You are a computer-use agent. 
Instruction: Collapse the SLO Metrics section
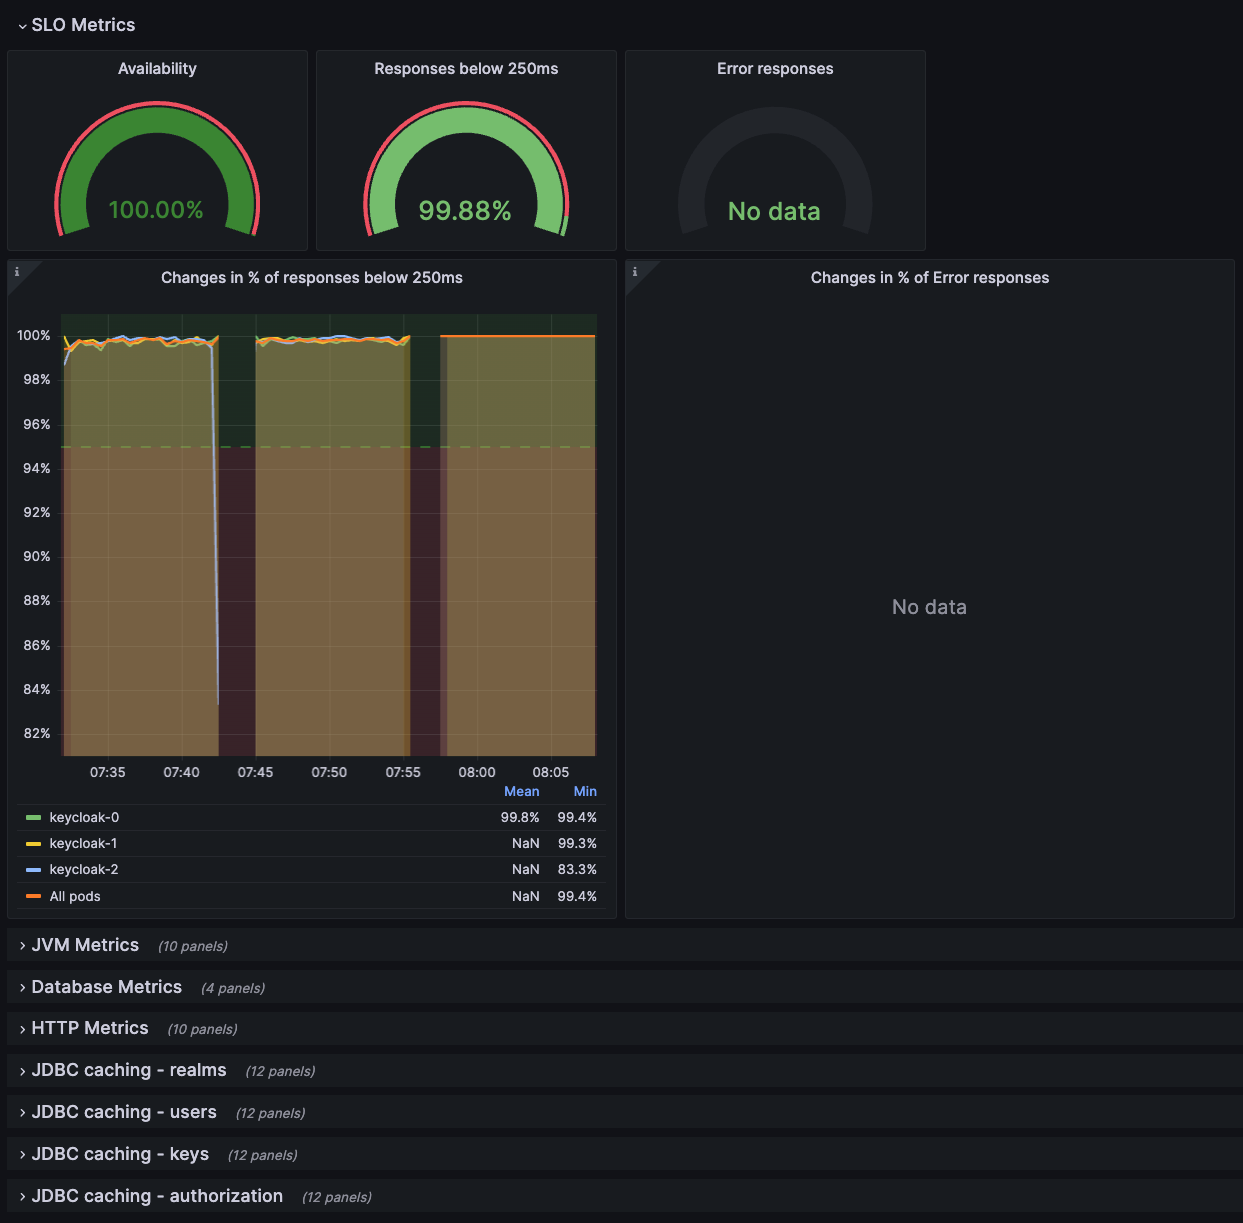point(83,24)
